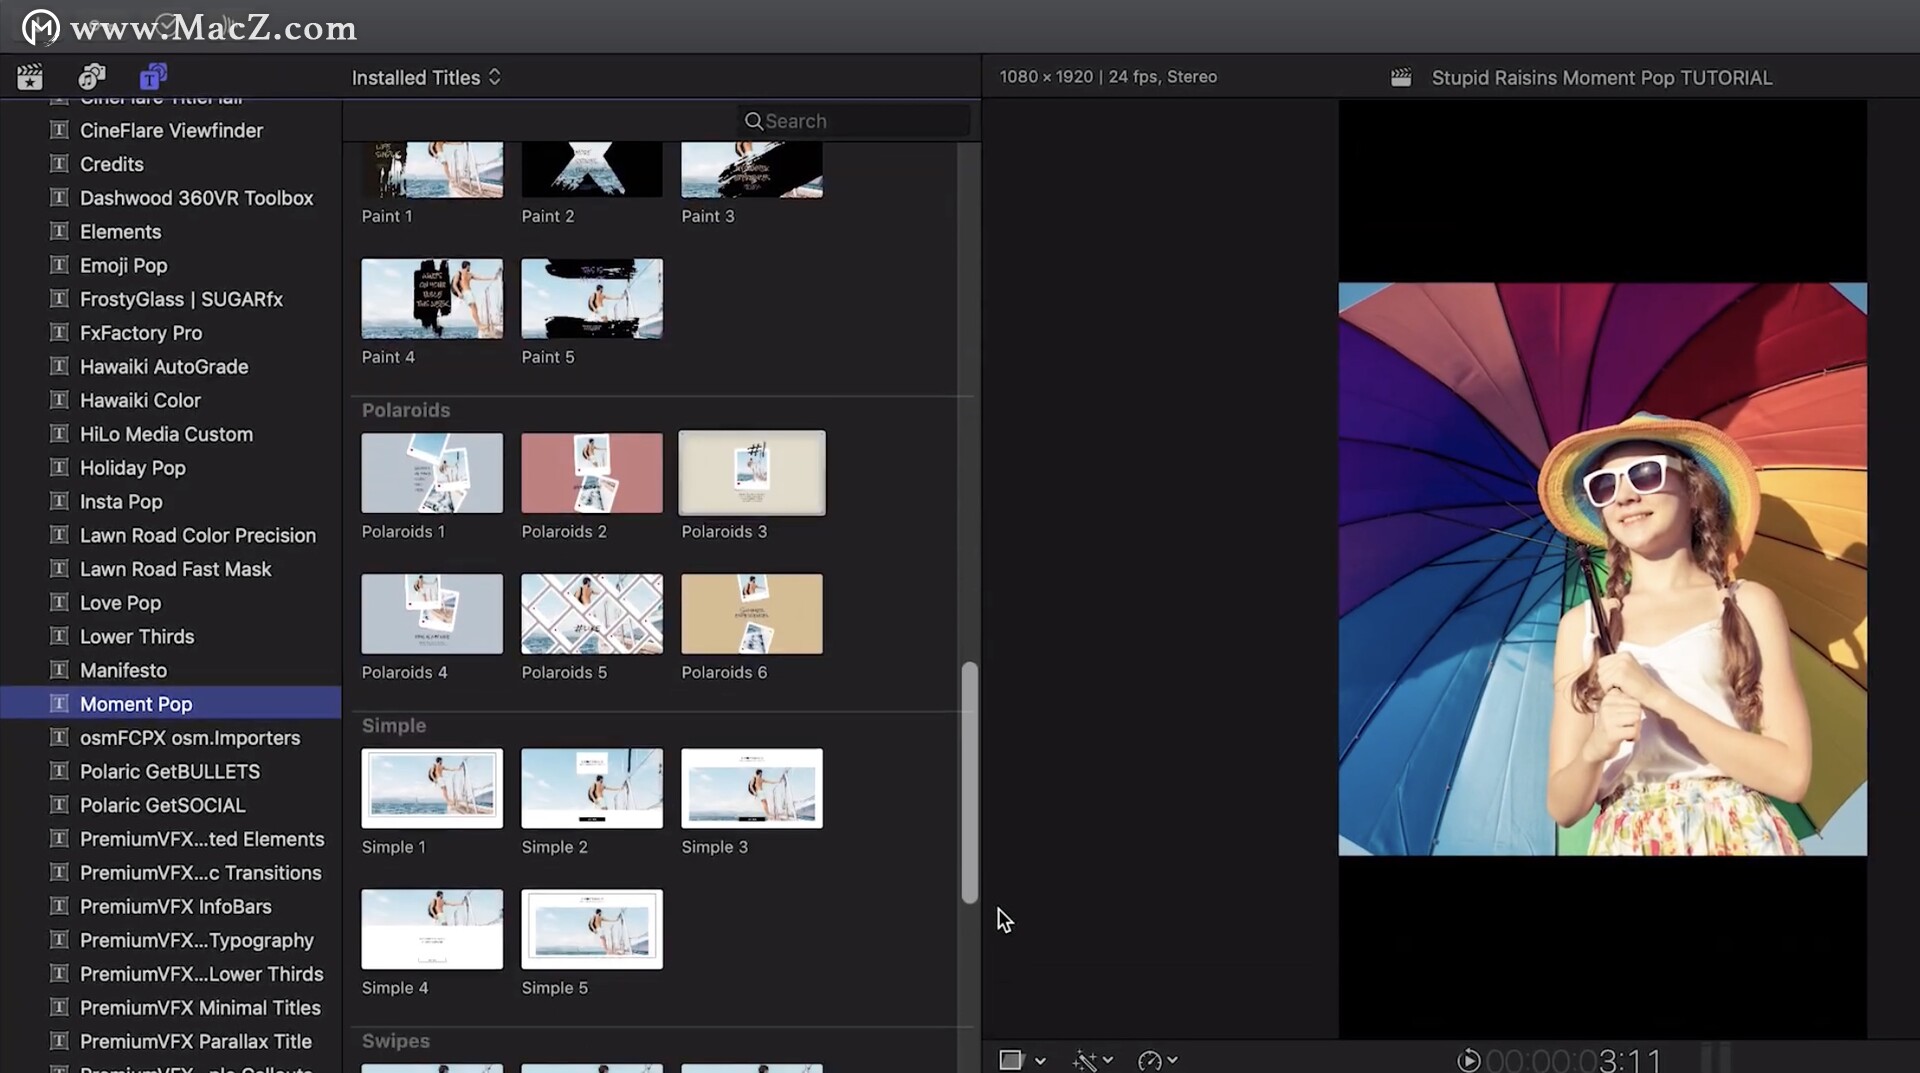Select the Paint 3 title thumbnail
This screenshot has height=1073, width=1920.
752,169
